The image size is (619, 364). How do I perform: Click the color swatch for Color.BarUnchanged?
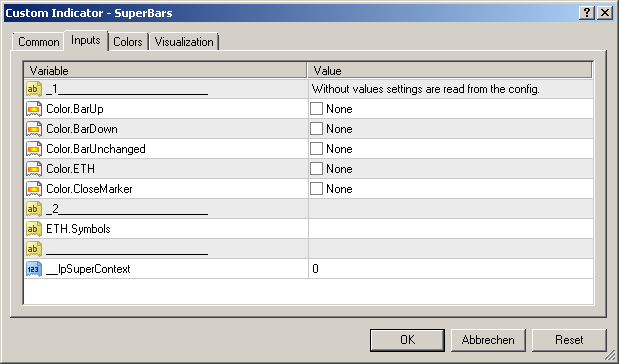[316, 149]
